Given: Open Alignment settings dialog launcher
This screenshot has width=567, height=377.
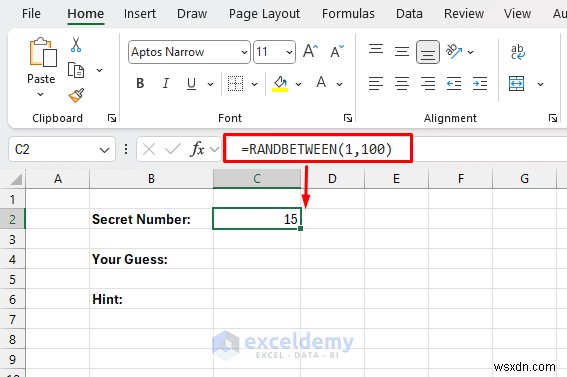Looking at the screenshot, I should [553, 118].
